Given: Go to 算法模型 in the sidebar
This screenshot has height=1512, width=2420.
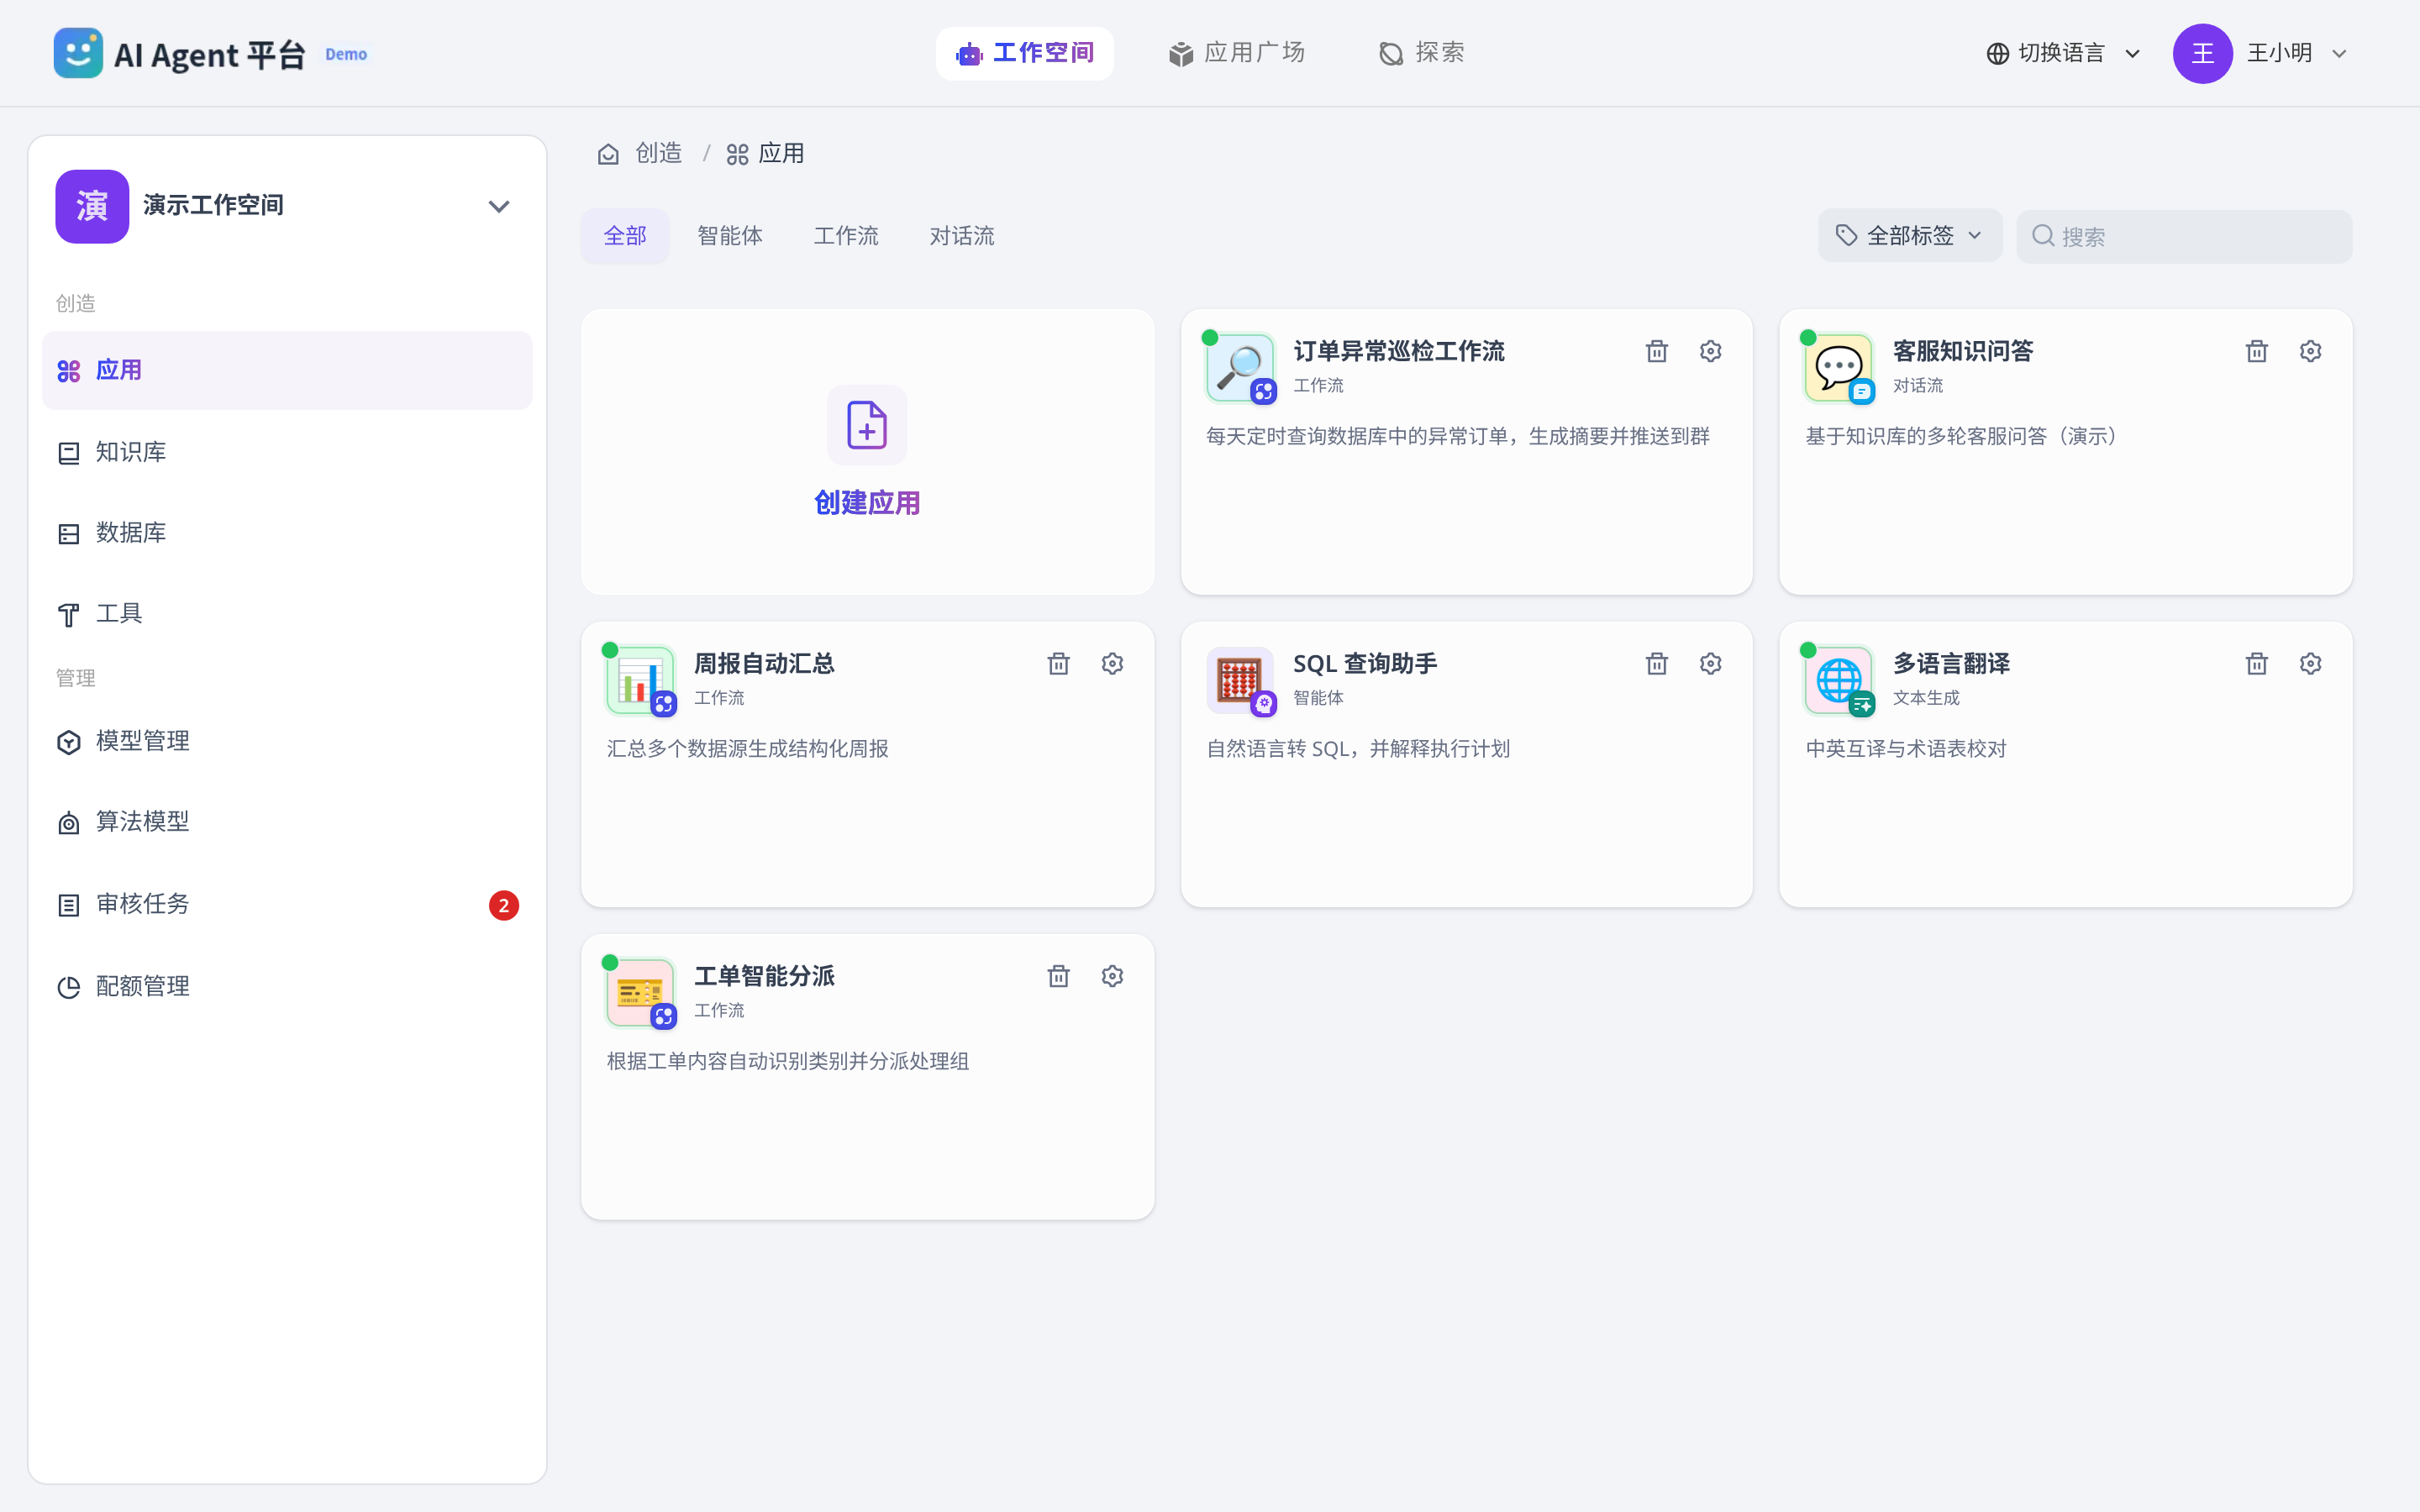Looking at the screenshot, I should pyautogui.click(x=287, y=822).
